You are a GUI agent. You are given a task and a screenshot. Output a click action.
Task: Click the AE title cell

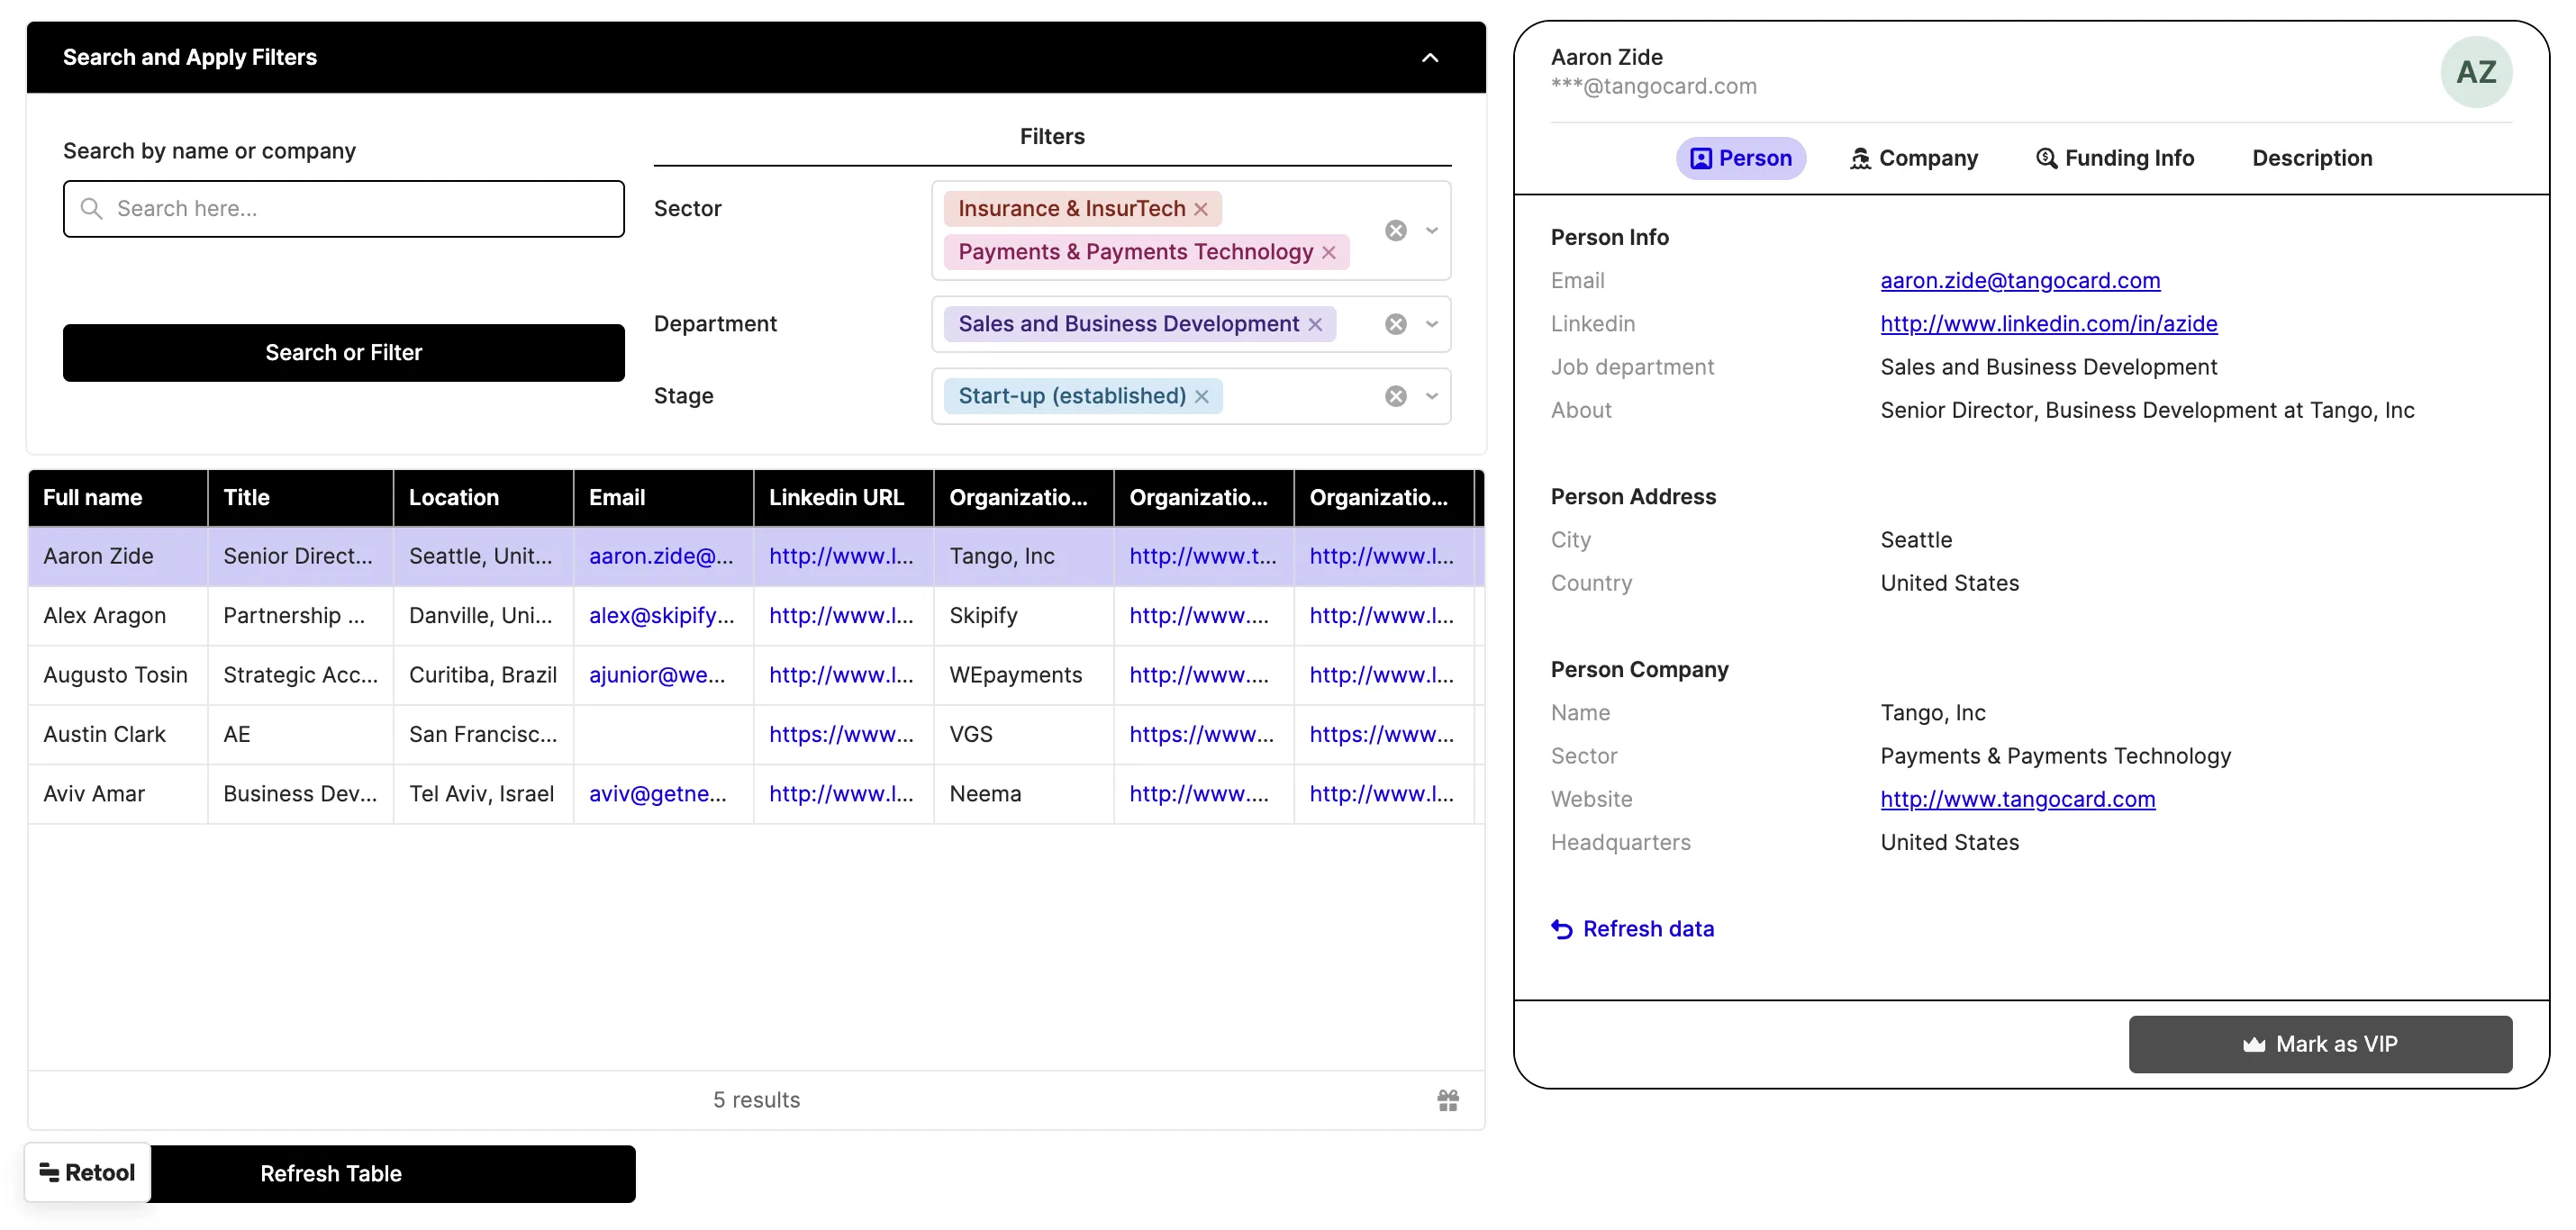click(x=300, y=735)
